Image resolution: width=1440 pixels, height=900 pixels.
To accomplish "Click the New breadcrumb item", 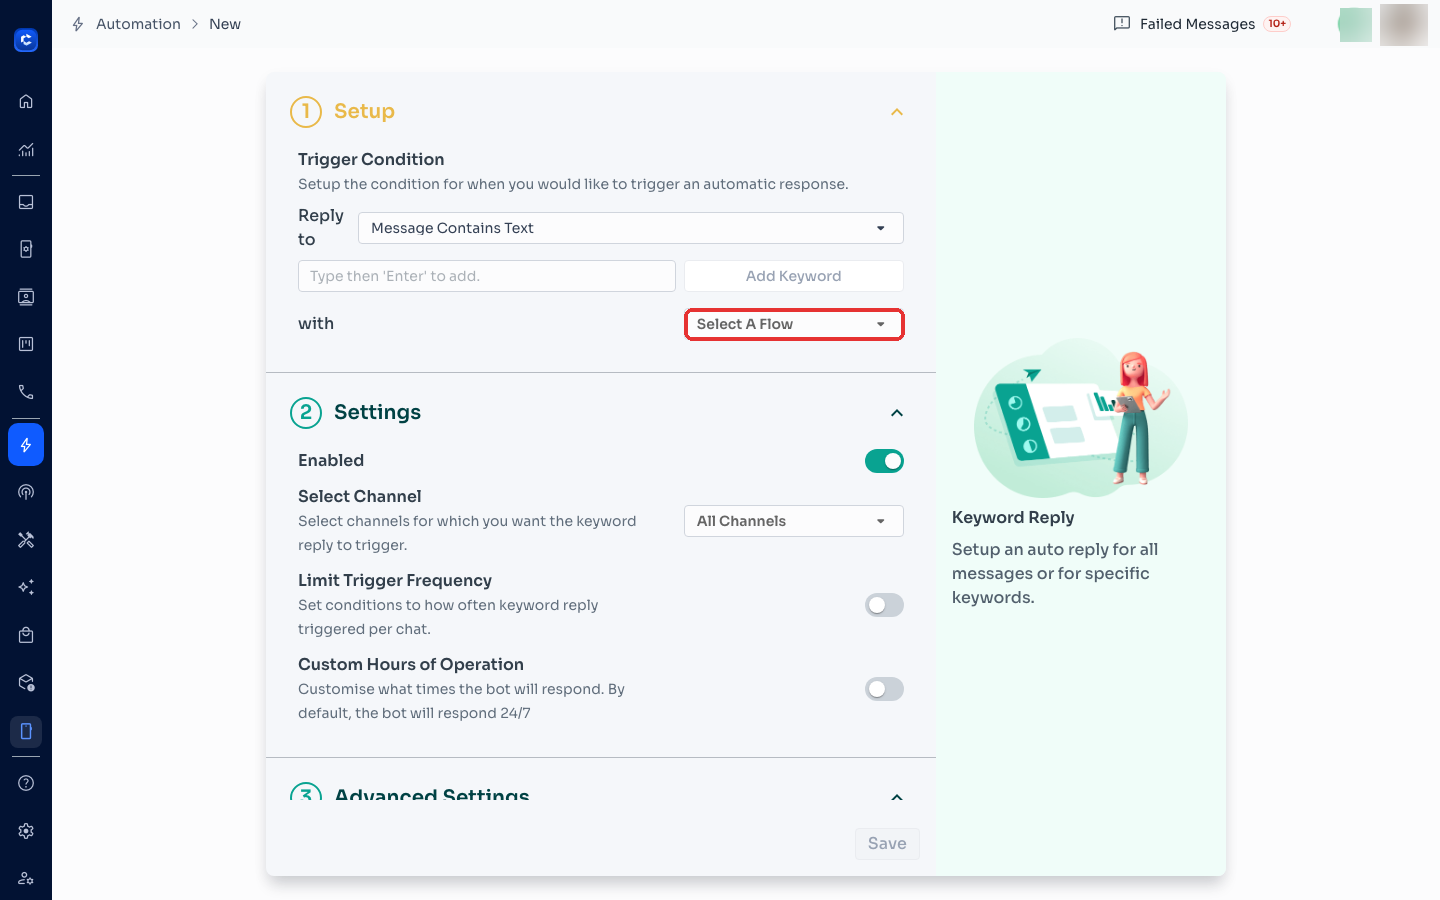I will click(225, 24).
